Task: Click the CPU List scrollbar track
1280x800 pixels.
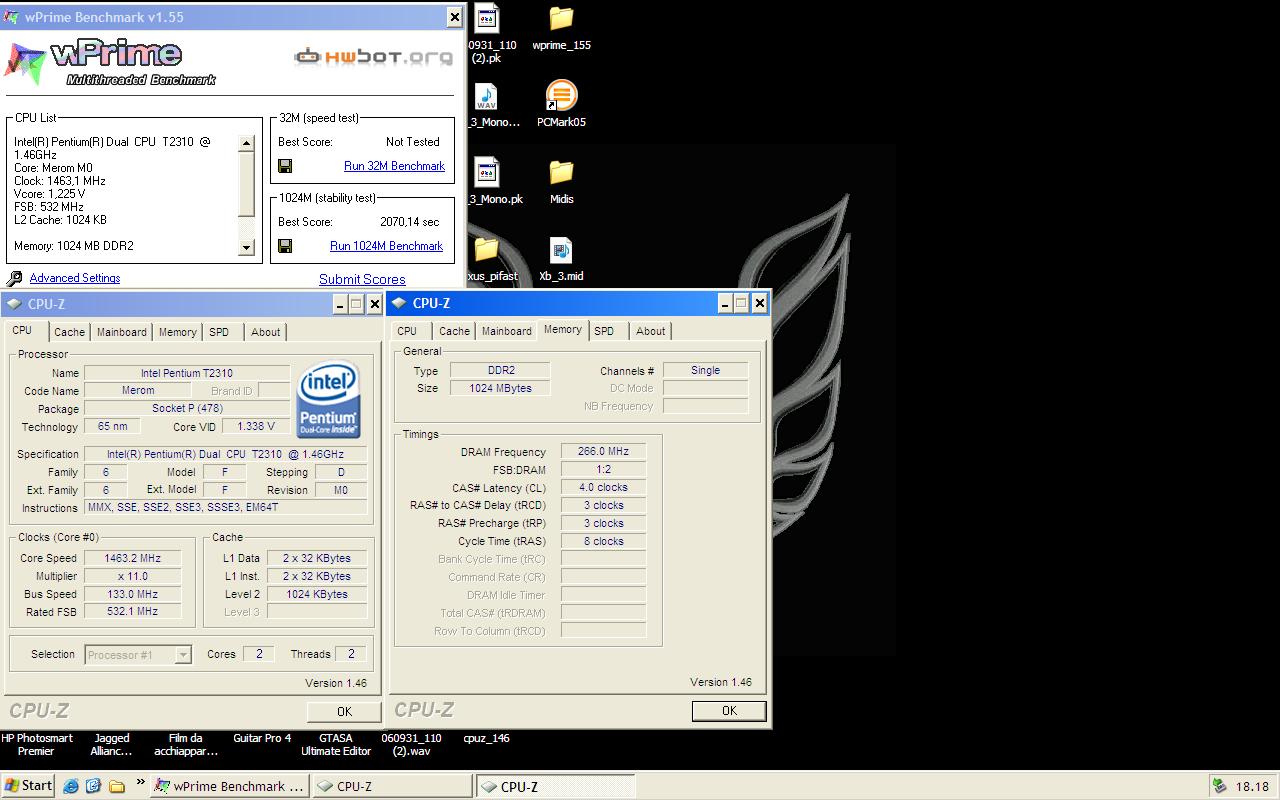Action: click(x=246, y=195)
